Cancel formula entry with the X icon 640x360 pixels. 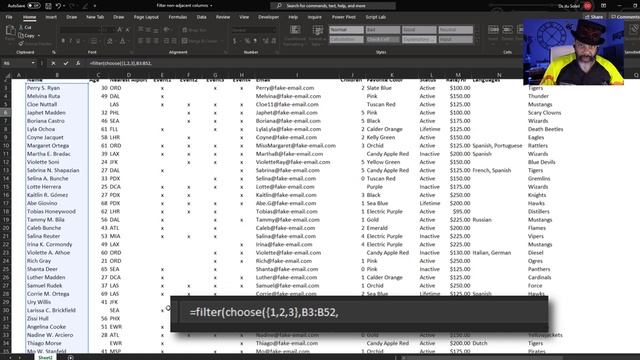pyautogui.click(x=53, y=63)
